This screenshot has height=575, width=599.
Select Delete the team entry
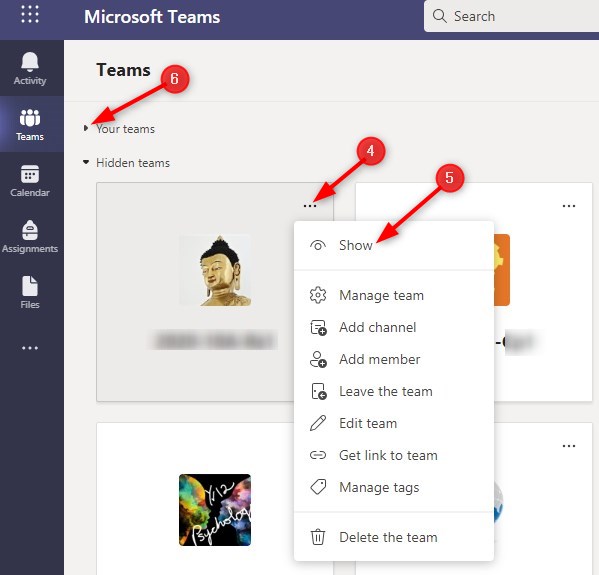(394, 538)
